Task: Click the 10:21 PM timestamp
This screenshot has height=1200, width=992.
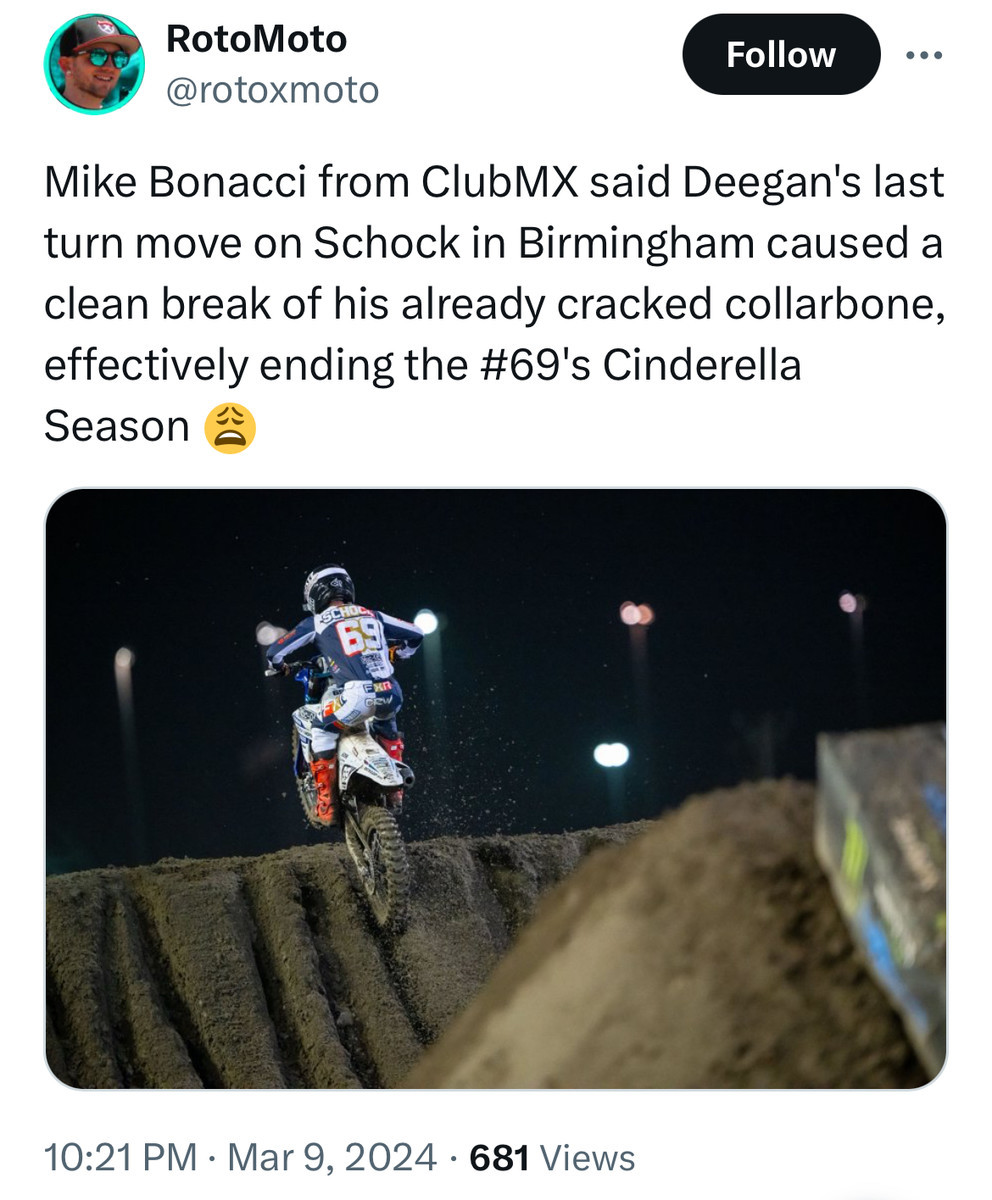Action: click(x=120, y=1158)
